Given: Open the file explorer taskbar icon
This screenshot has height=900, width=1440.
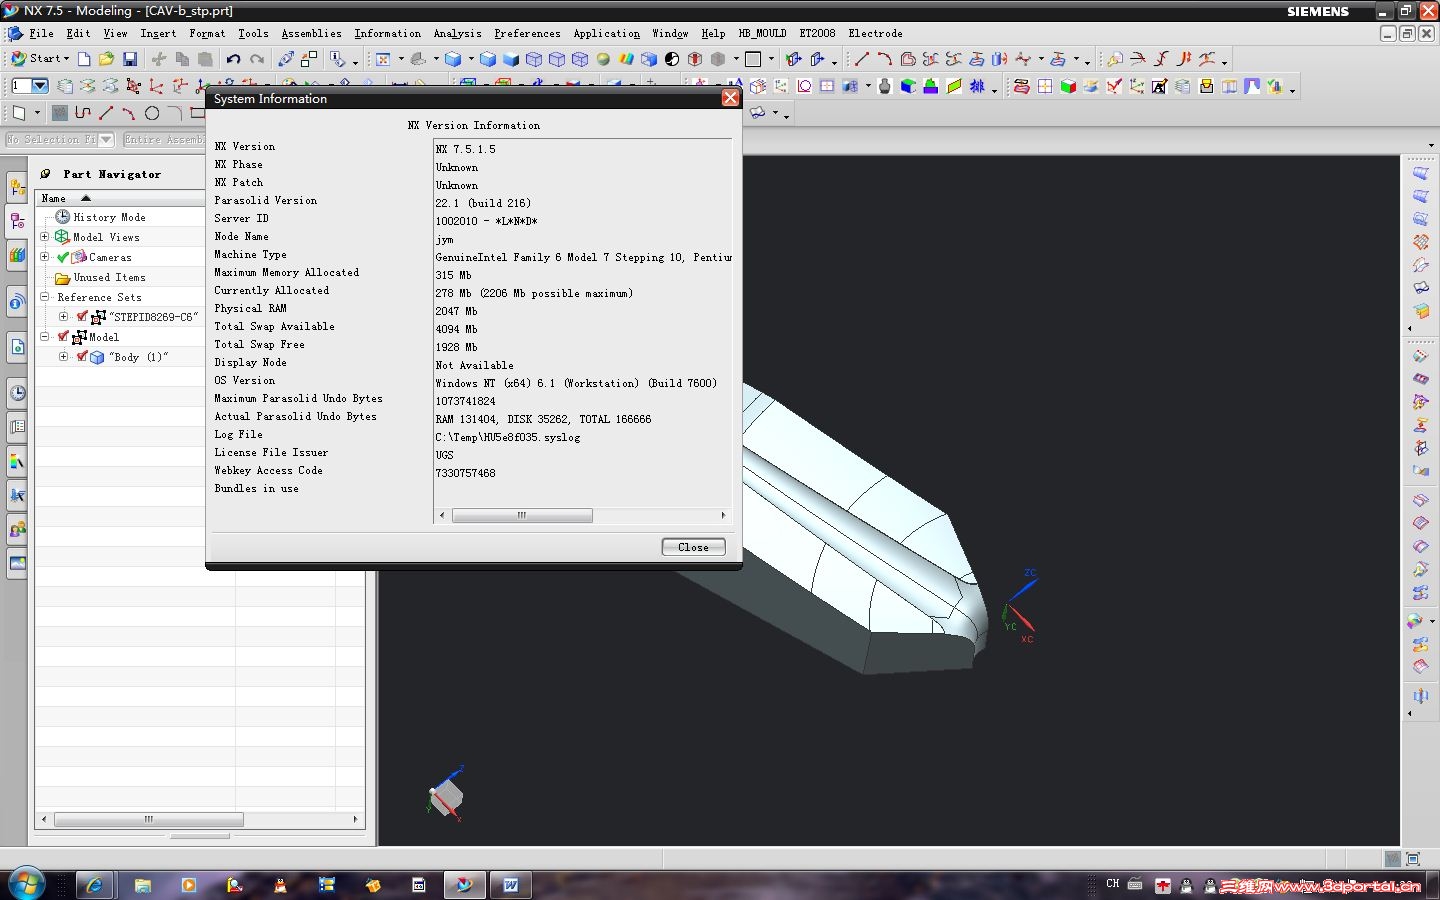Looking at the screenshot, I should 143,885.
